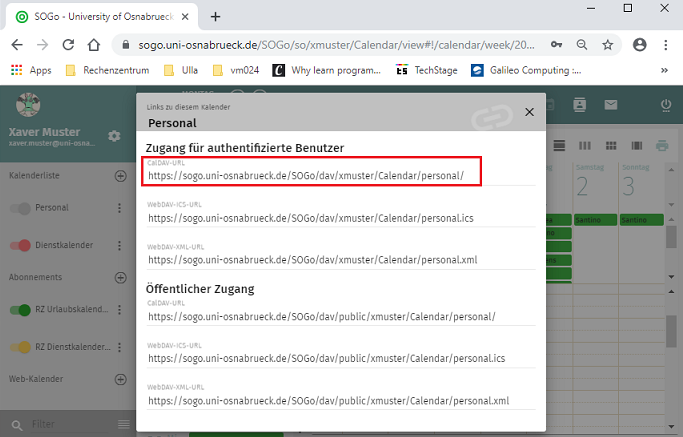Add a new calendar to Kalenderliste
This screenshot has height=437, width=683.
121,176
